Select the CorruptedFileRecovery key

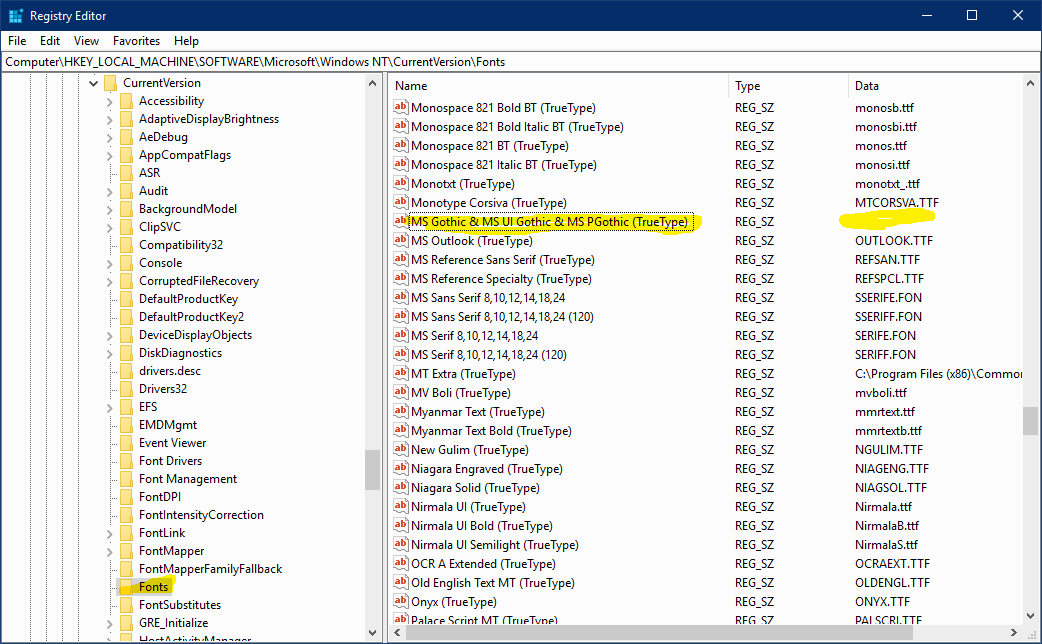click(199, 280)
